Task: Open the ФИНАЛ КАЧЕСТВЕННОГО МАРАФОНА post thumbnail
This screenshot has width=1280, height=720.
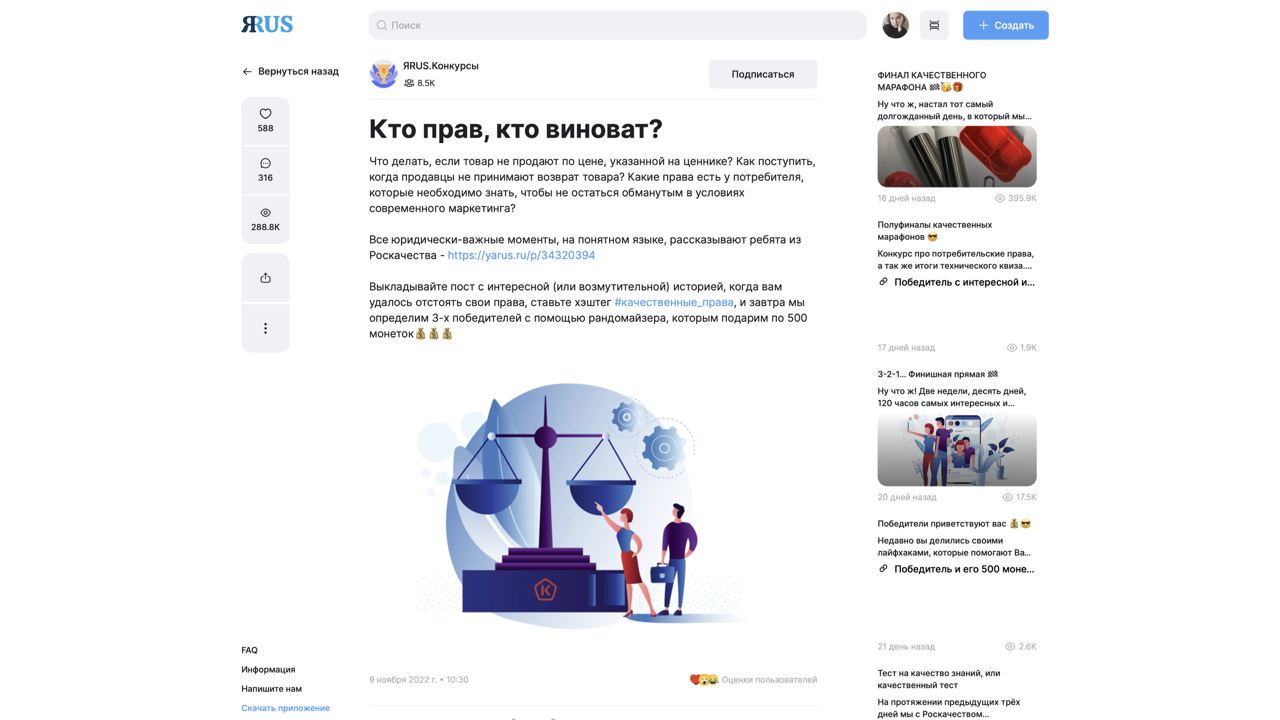Action: point(957,157)
